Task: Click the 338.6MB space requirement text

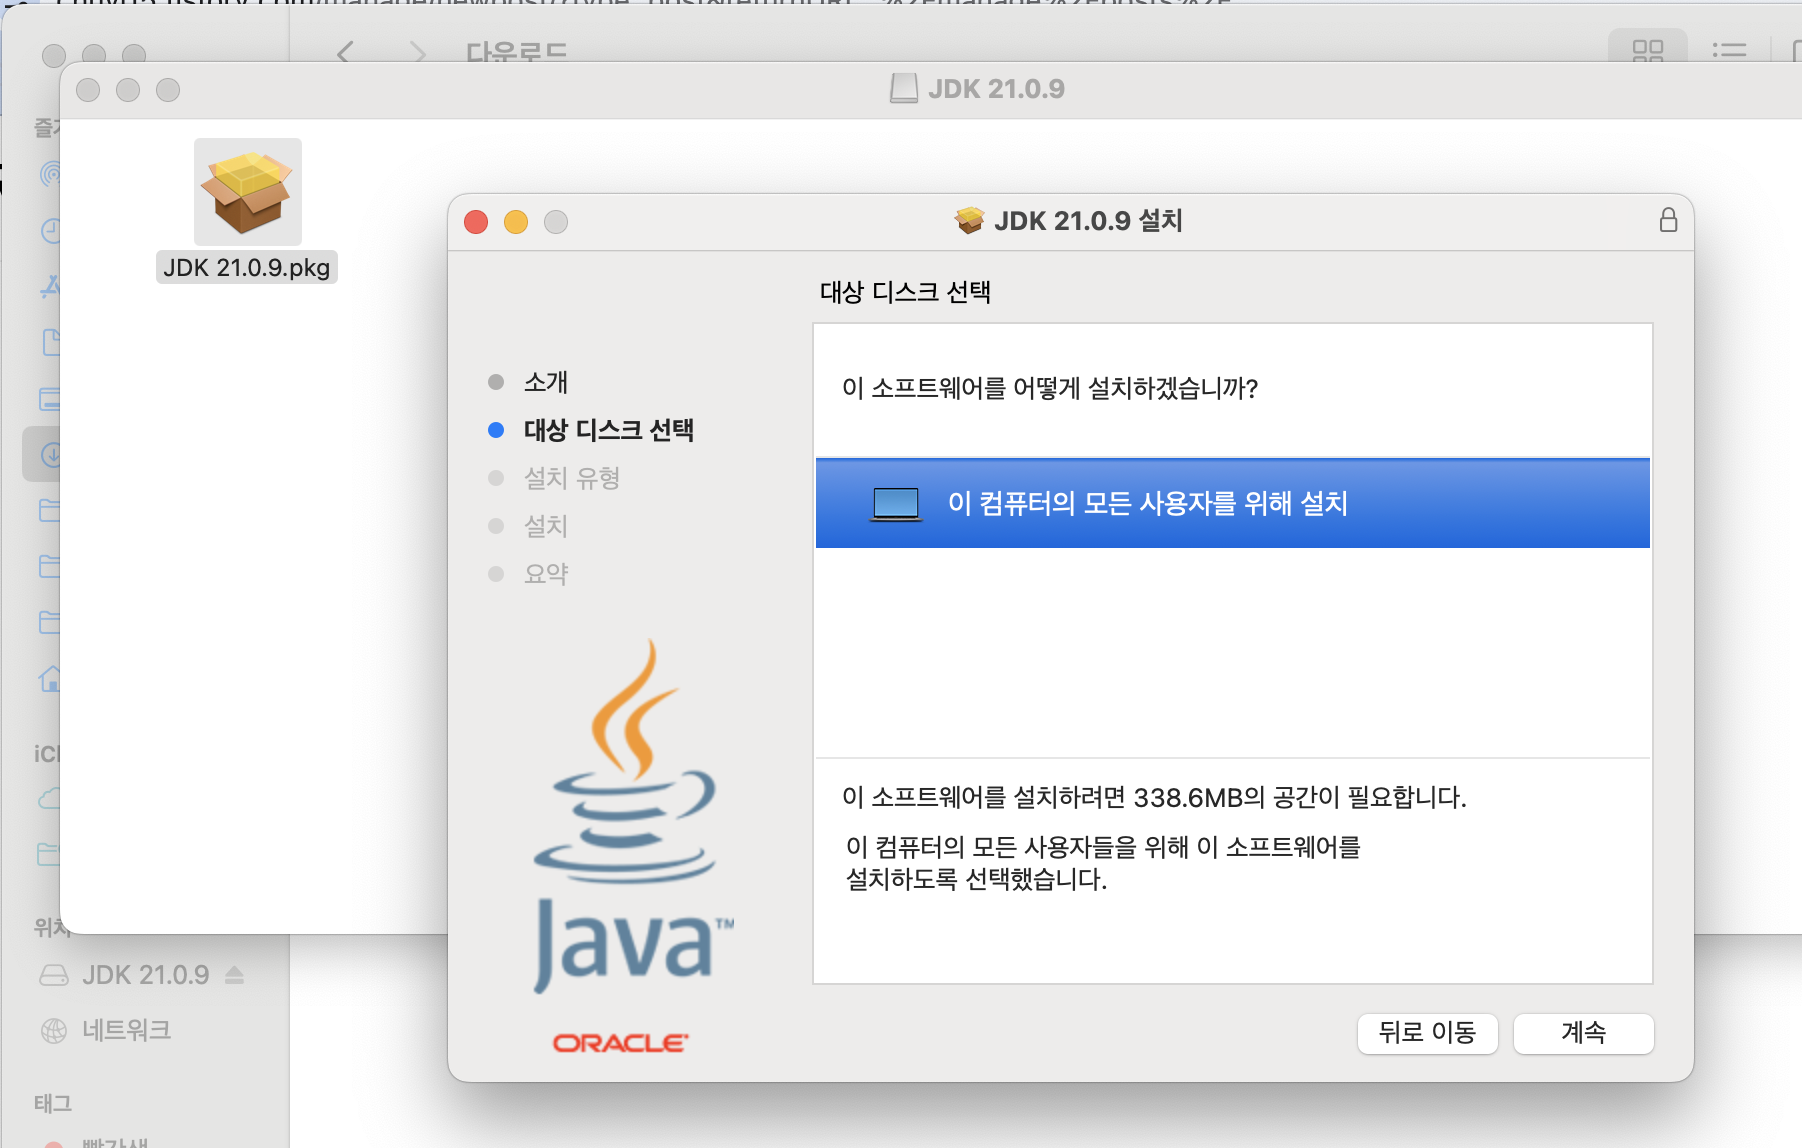Action: coord(1154,797)
